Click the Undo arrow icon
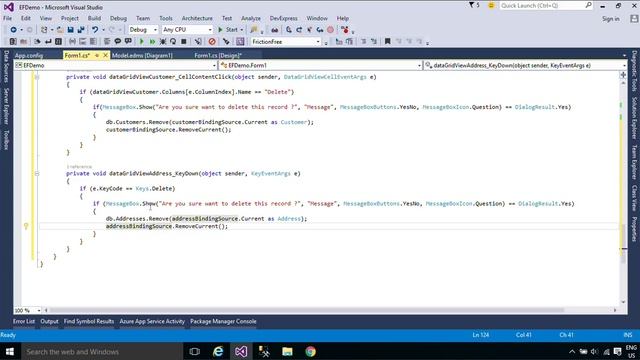Screen dimensions: 640x360 click(x=95, y=30)
